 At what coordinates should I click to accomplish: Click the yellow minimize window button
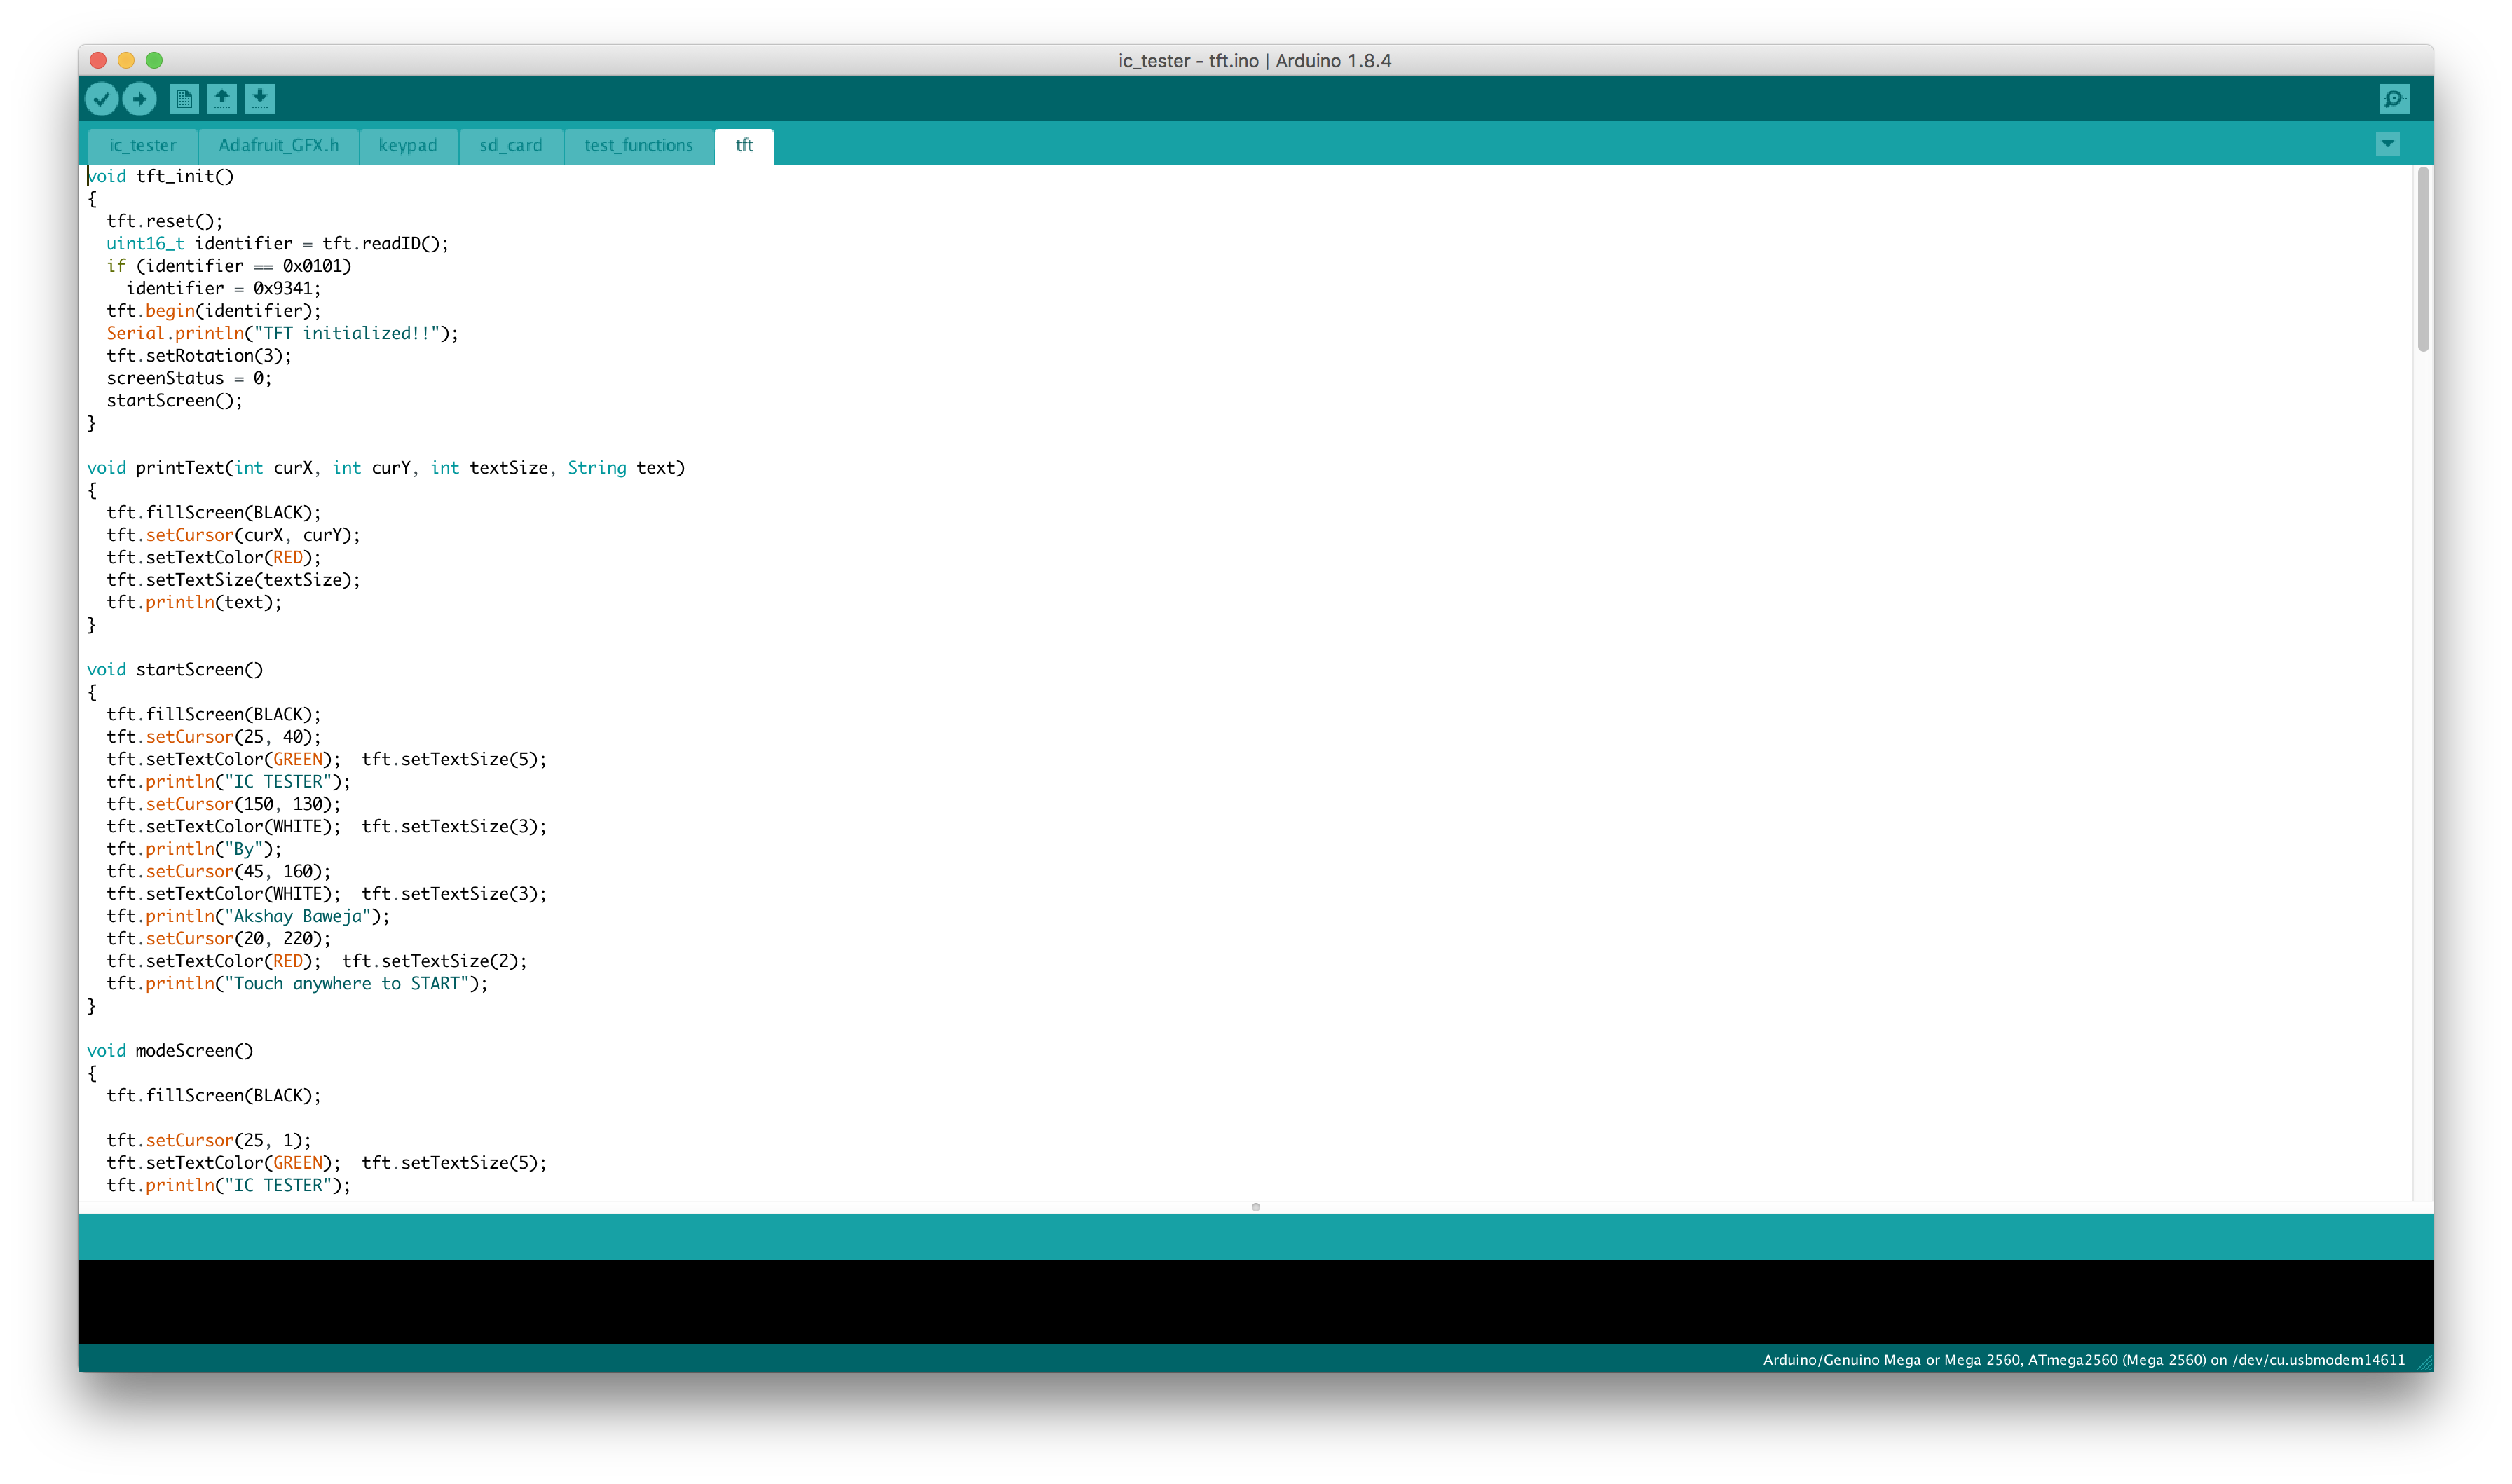[x=126, y=60]
